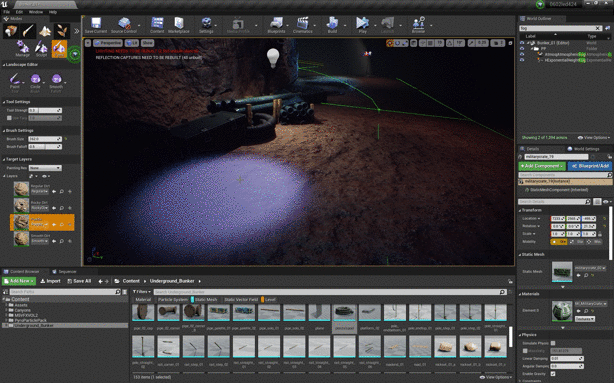
Task: Select the Paint mode brush icon
Action: click(x=28, y=31)
